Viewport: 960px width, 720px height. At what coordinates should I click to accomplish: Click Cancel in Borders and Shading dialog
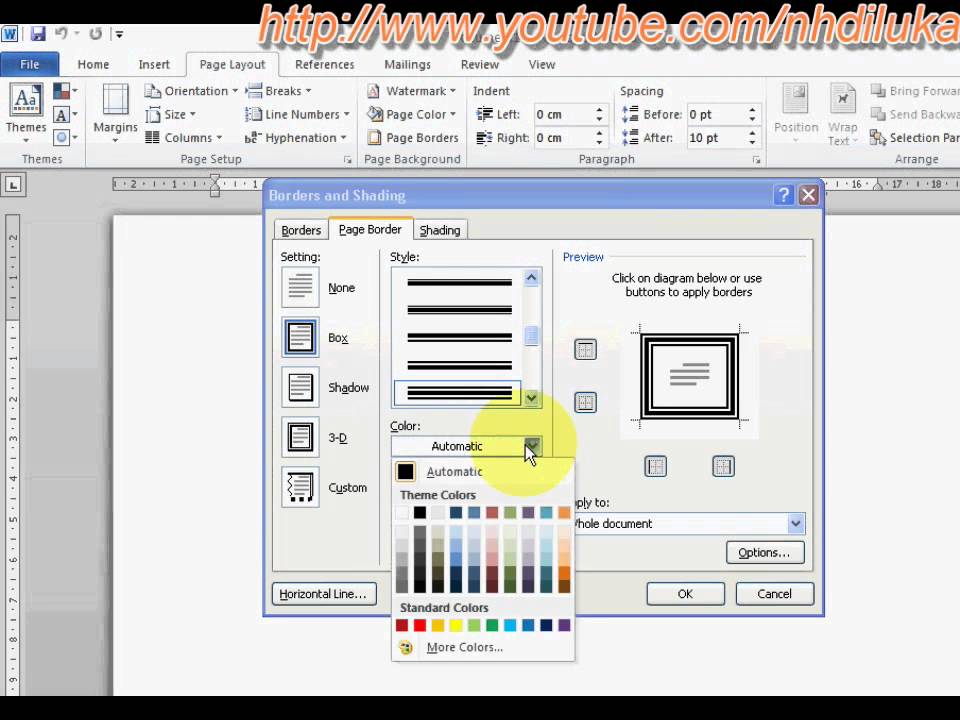774,594
